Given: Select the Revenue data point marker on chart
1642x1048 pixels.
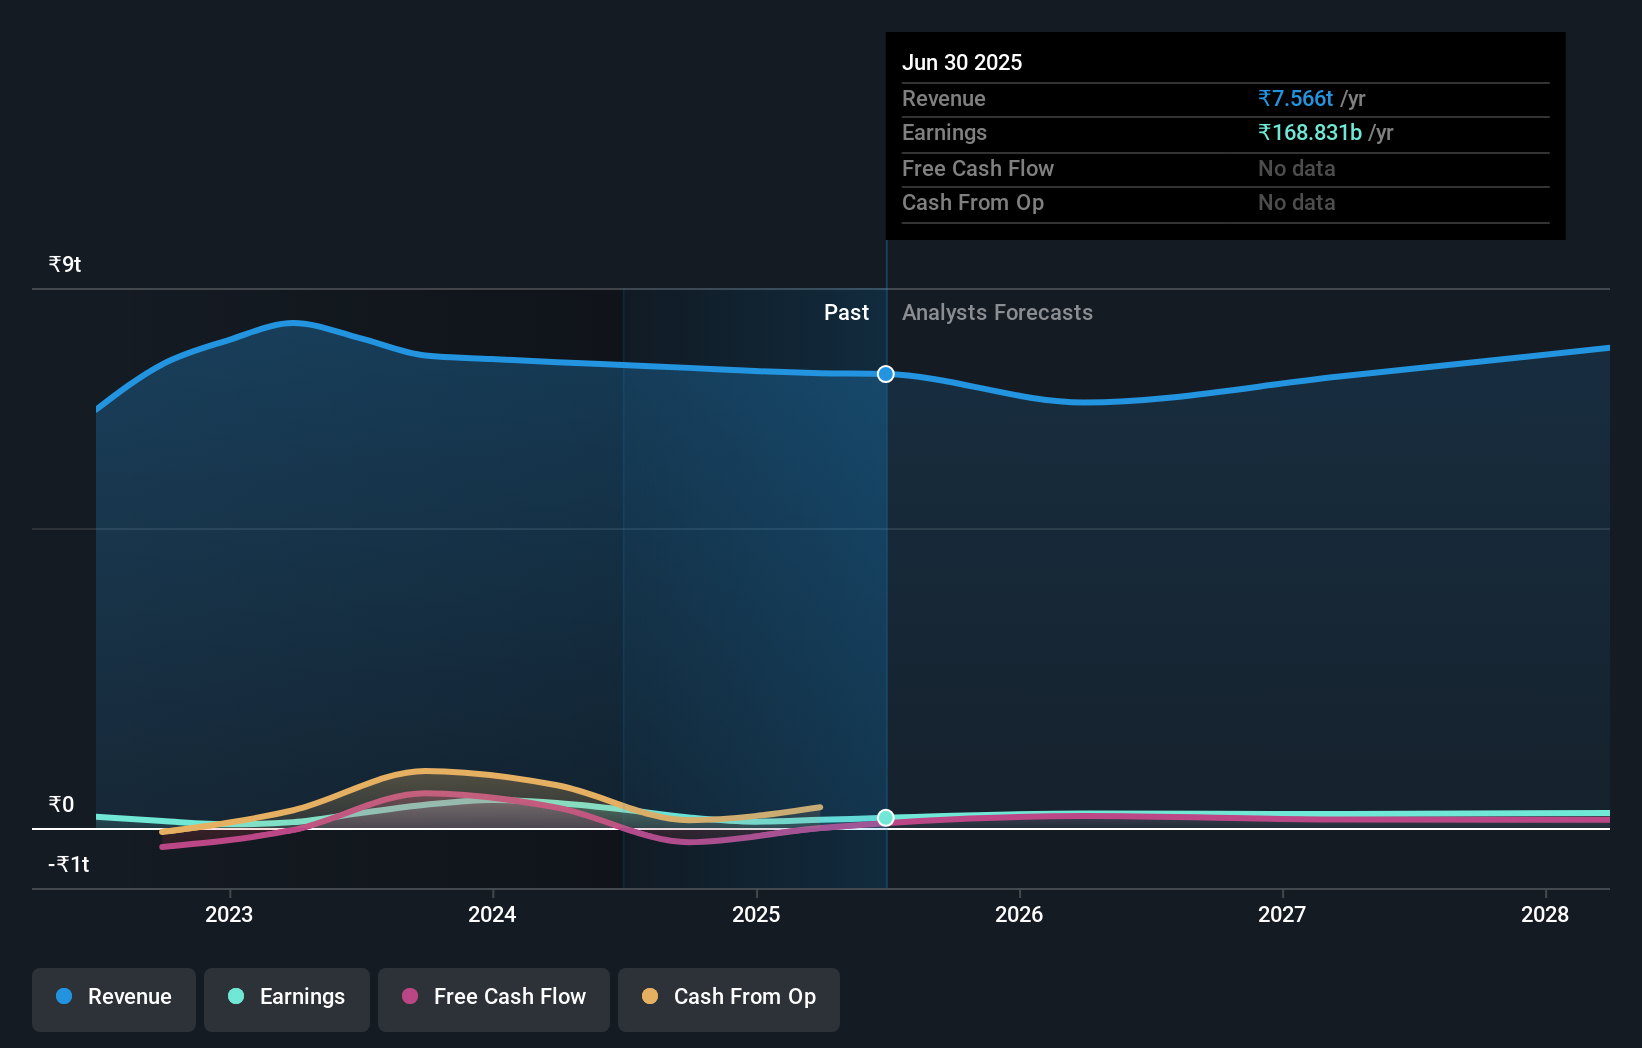Looking at the screenshot, I should (x=886, y=374).
